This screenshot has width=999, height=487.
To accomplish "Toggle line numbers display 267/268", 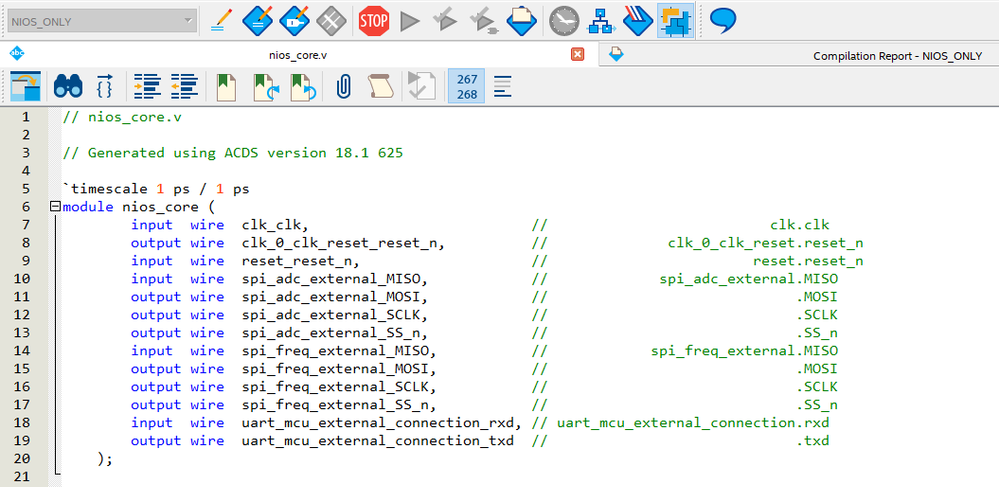I will pyautogui.click(x=466, y=86).
